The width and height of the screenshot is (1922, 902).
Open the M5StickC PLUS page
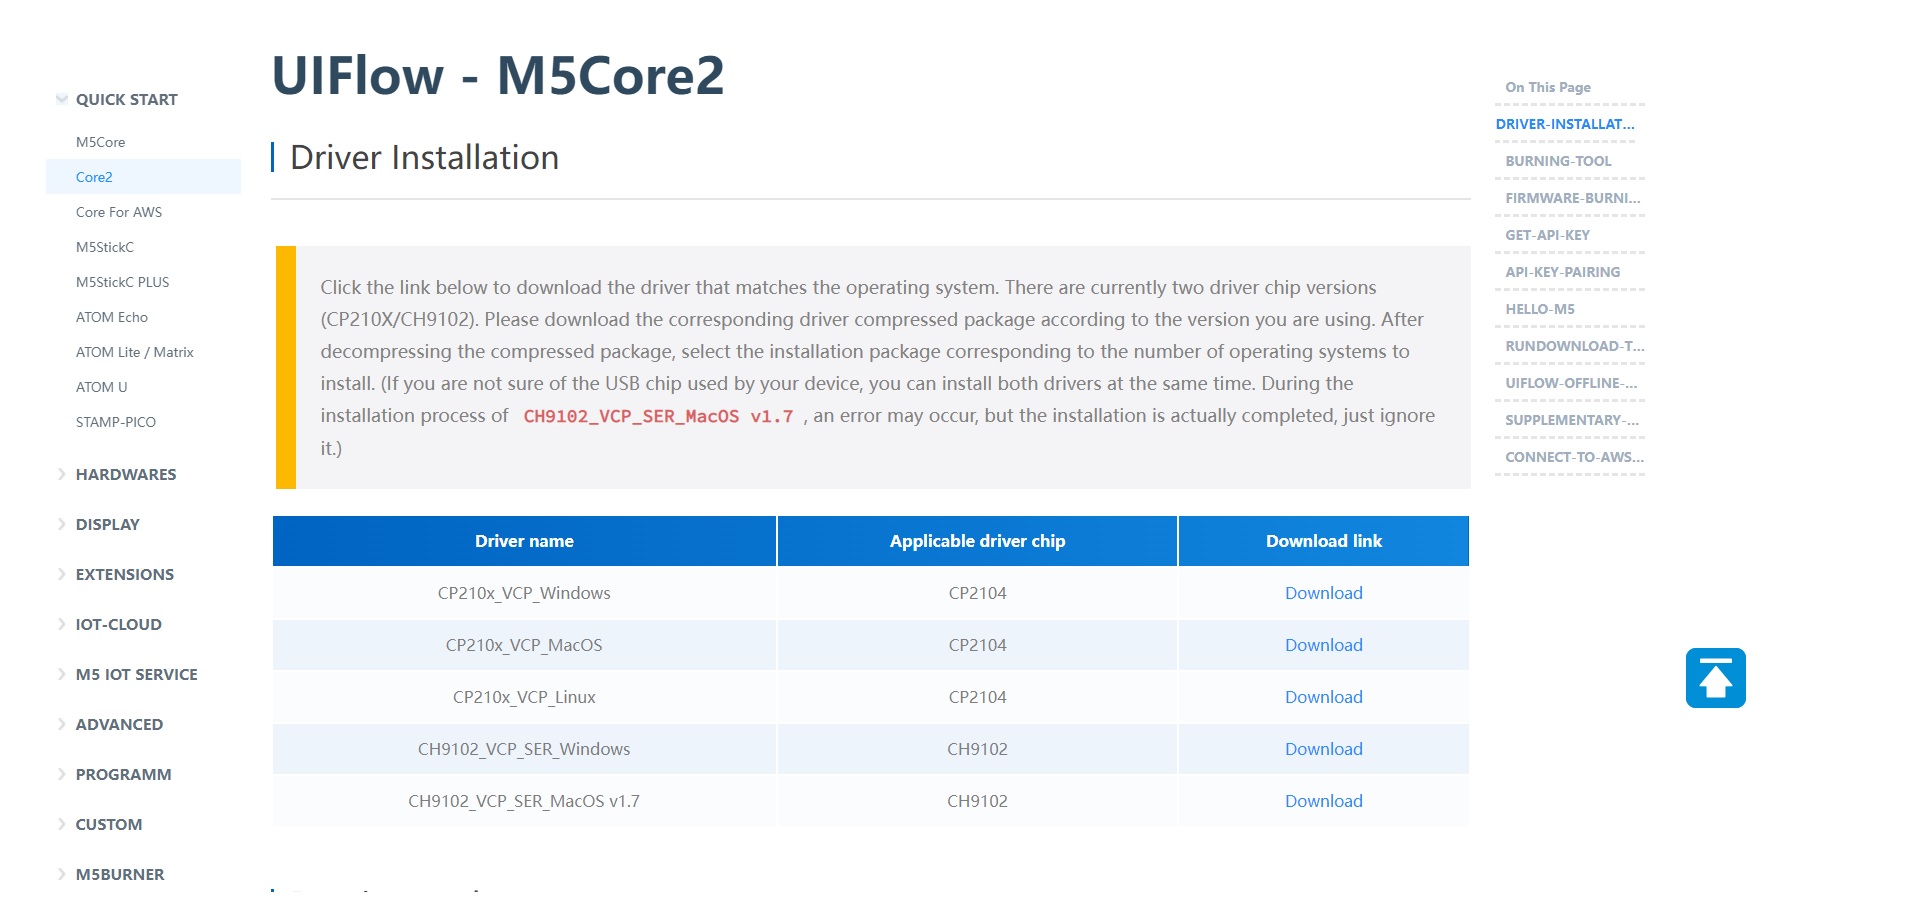[x=123, y=282]
